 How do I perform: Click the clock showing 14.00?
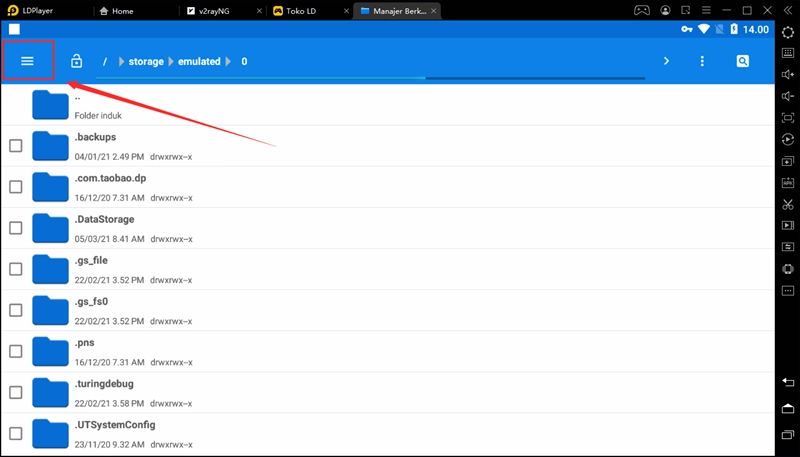(x=756, y=30)
